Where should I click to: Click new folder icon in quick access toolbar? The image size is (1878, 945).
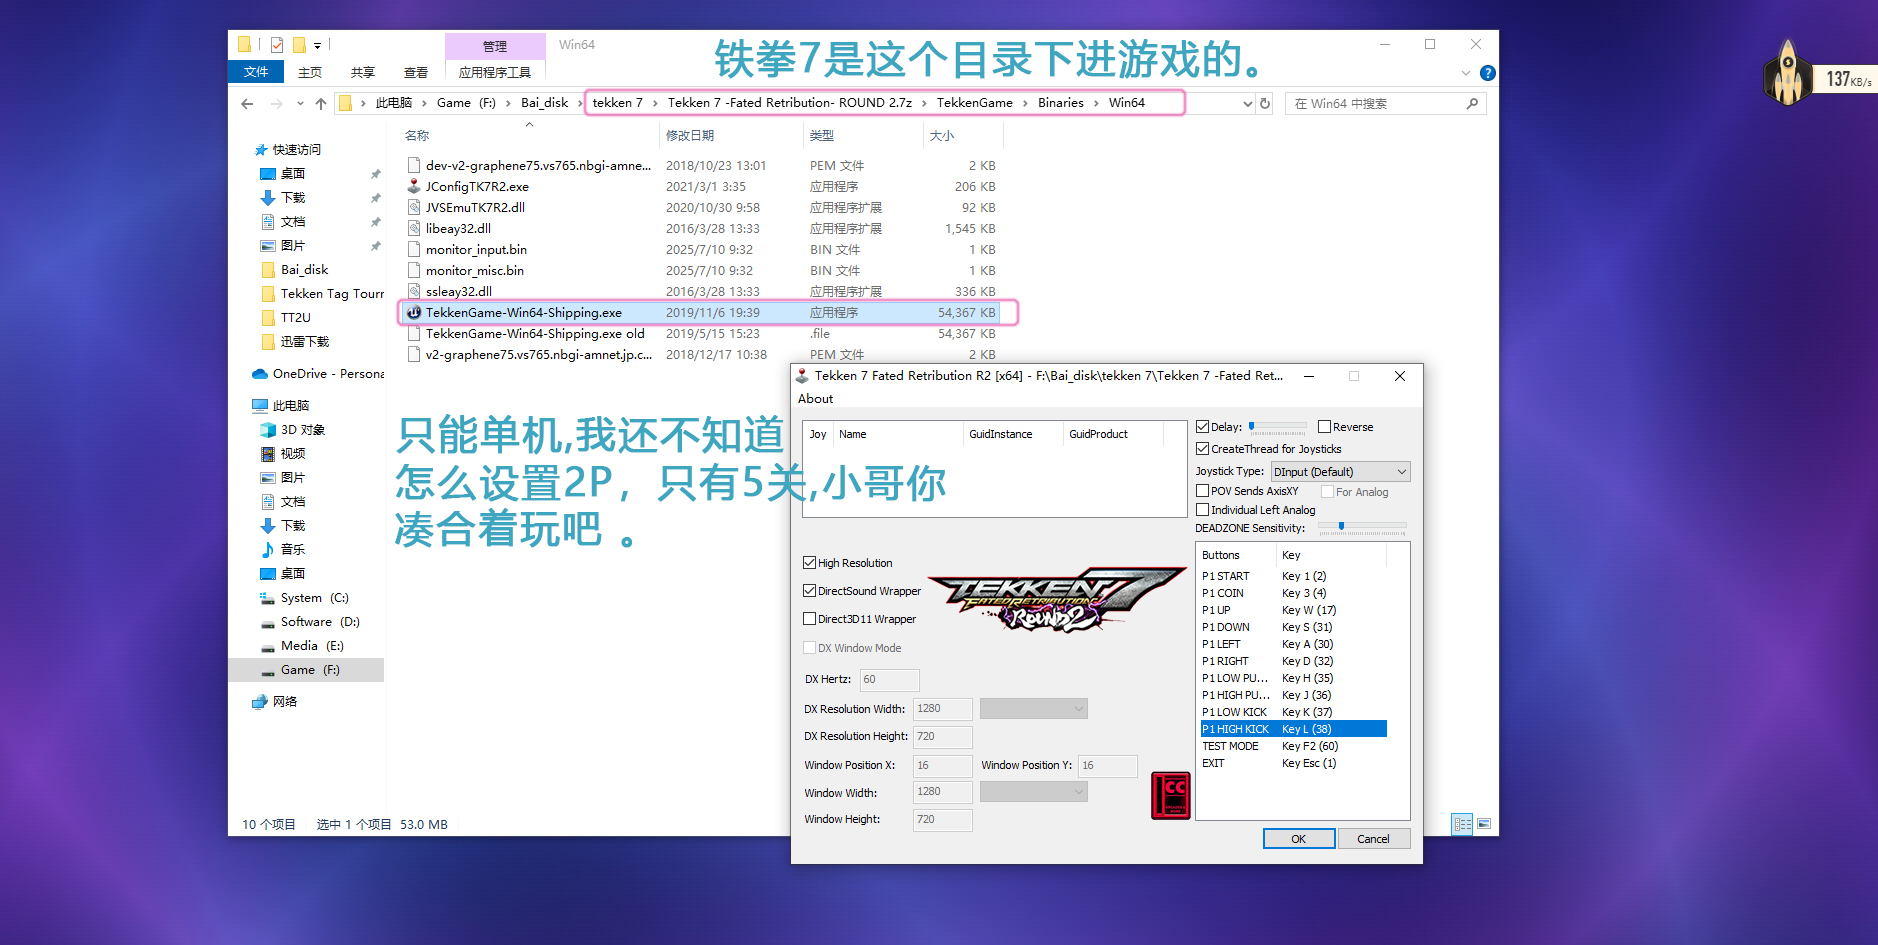point(299,45)
